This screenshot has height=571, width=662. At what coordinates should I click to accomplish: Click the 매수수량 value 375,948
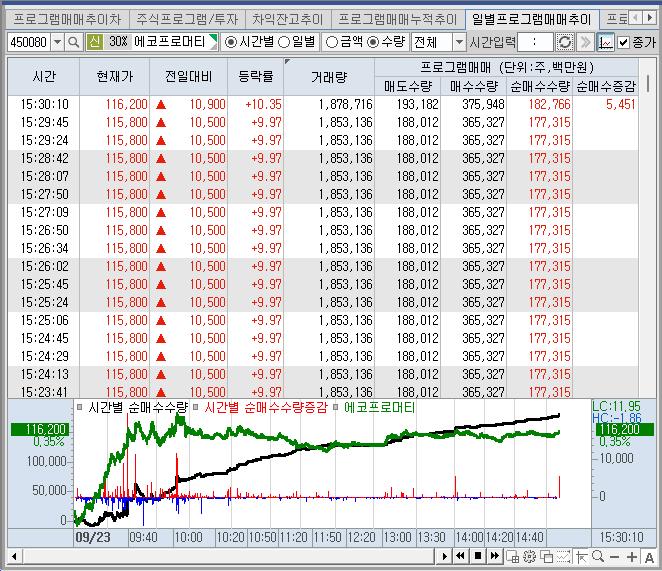click(483, 104)
